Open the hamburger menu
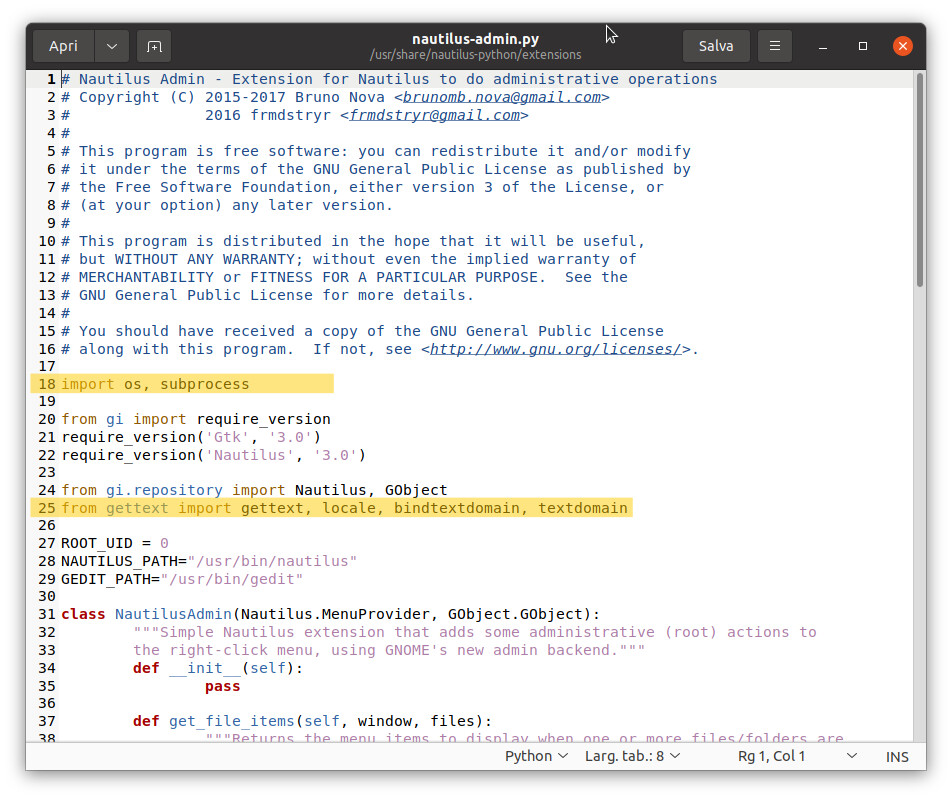 point(775,46)
